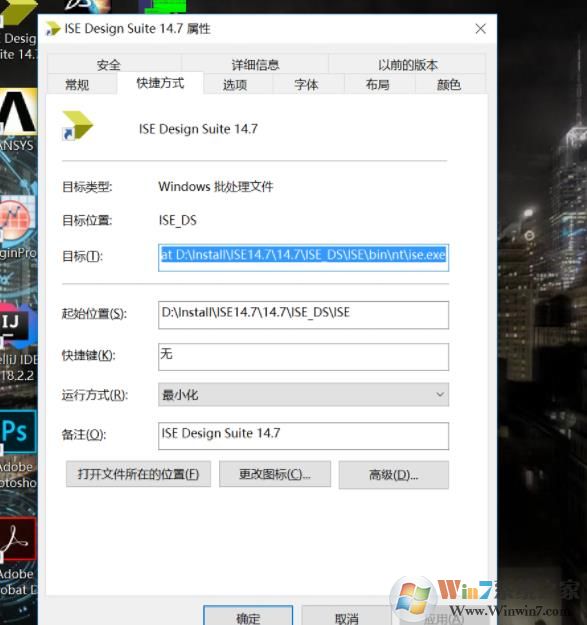
Task: Click the ISE_DS target location text
Action: point(178,220)
